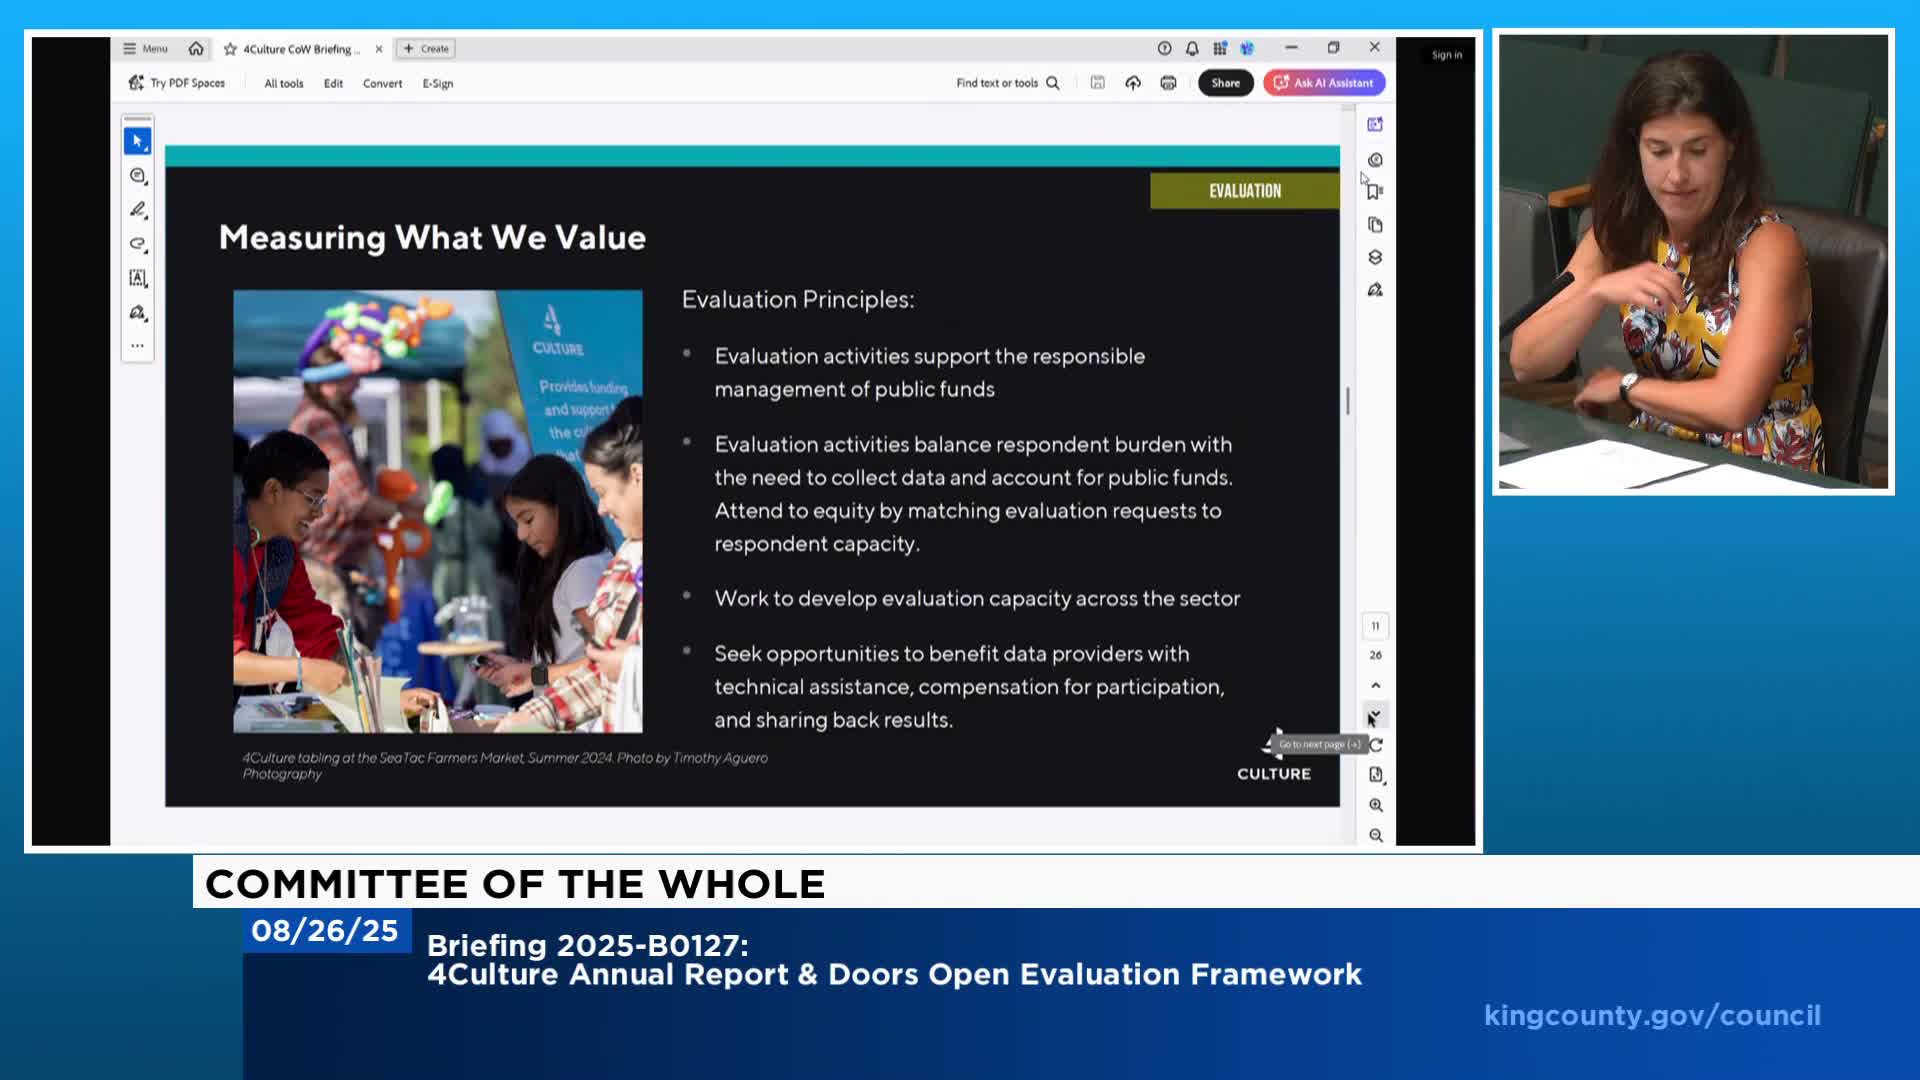Open the Edit tools
Viewport: 1920px width, 1080px height.
[333, 84]
